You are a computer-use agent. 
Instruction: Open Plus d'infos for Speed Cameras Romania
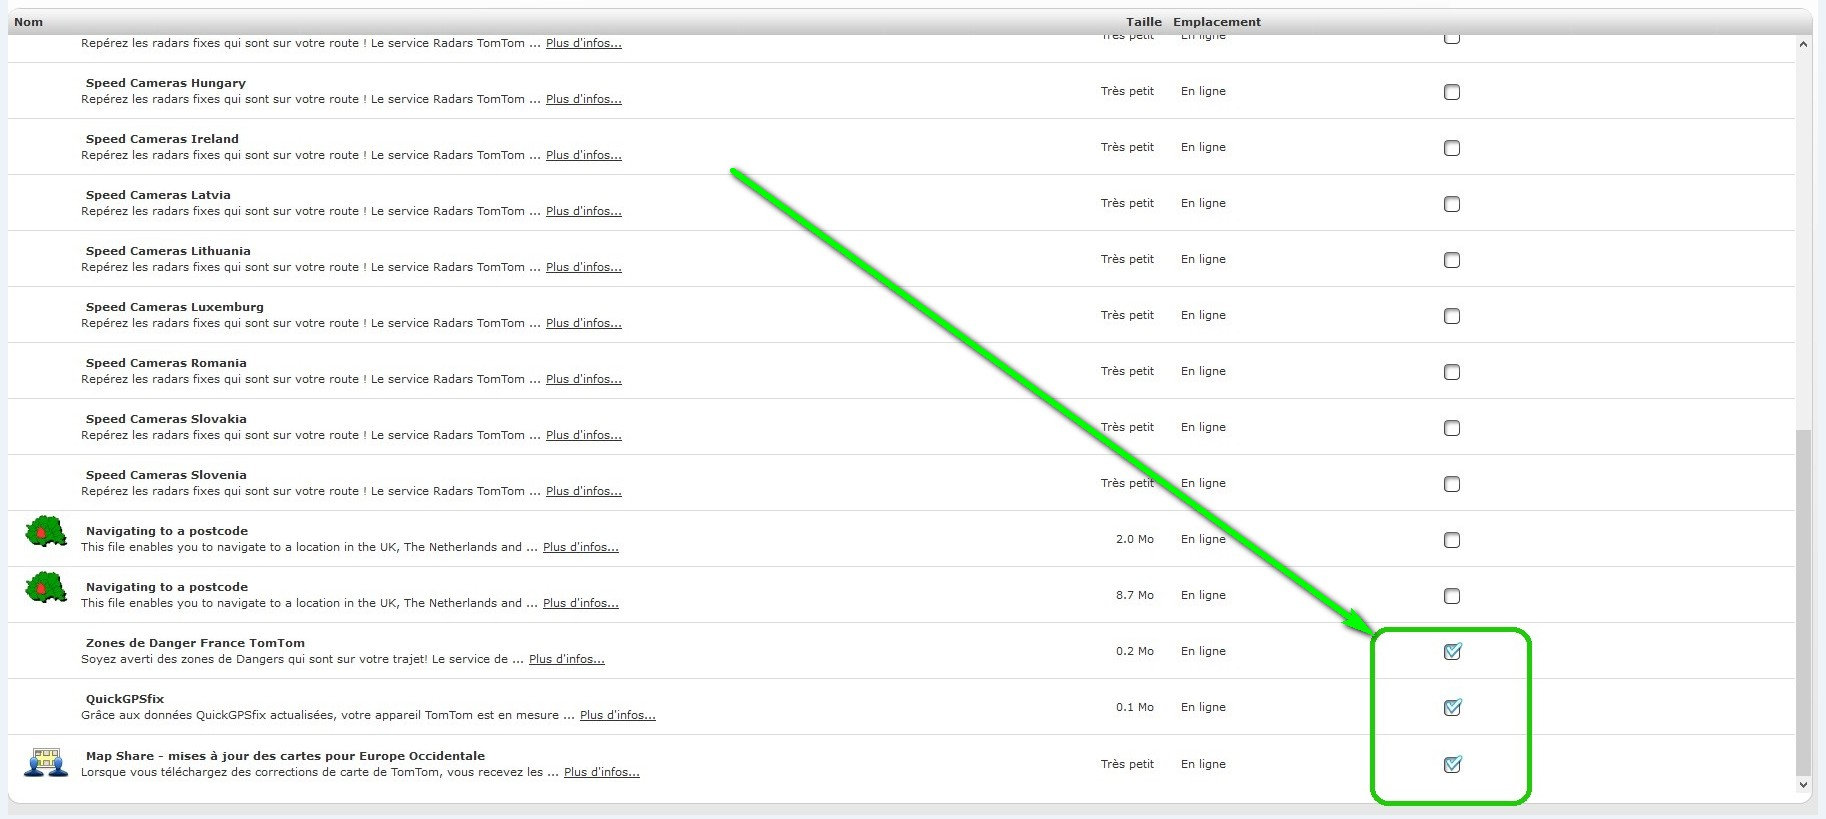point(584,379)
